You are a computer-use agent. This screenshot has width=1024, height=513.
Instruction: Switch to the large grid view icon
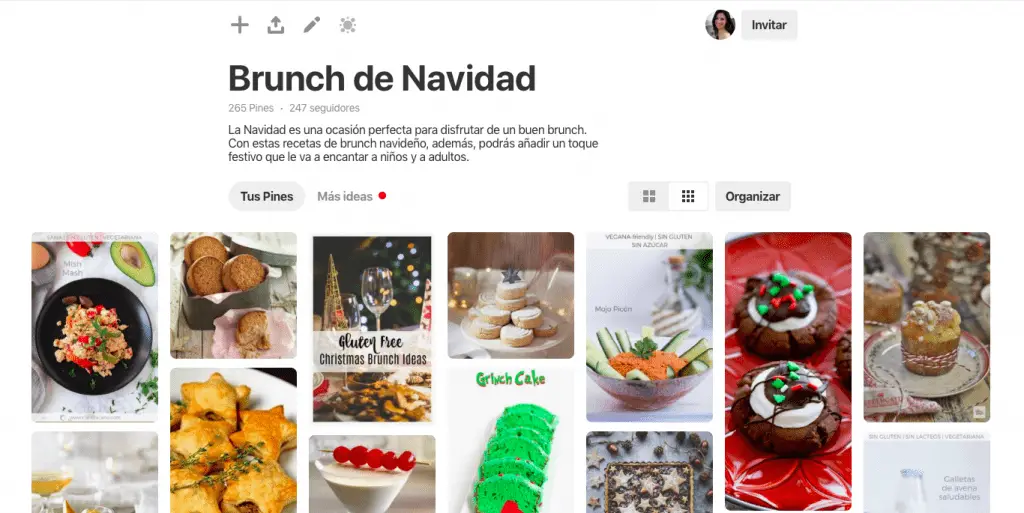tap(648, 196)
